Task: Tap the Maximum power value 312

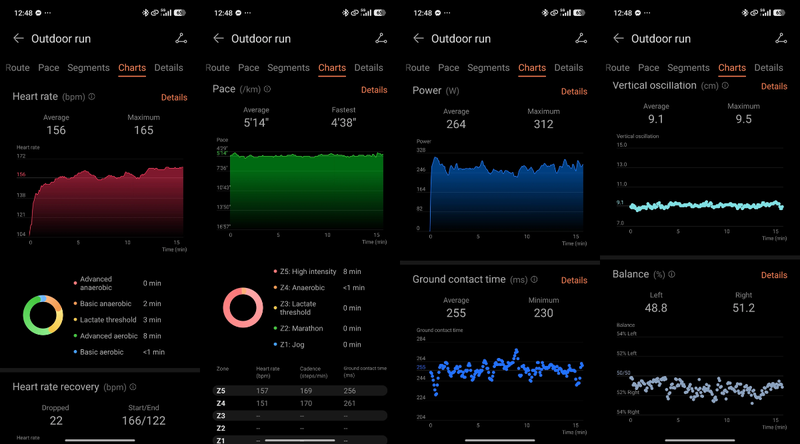Action: point(543,124)
